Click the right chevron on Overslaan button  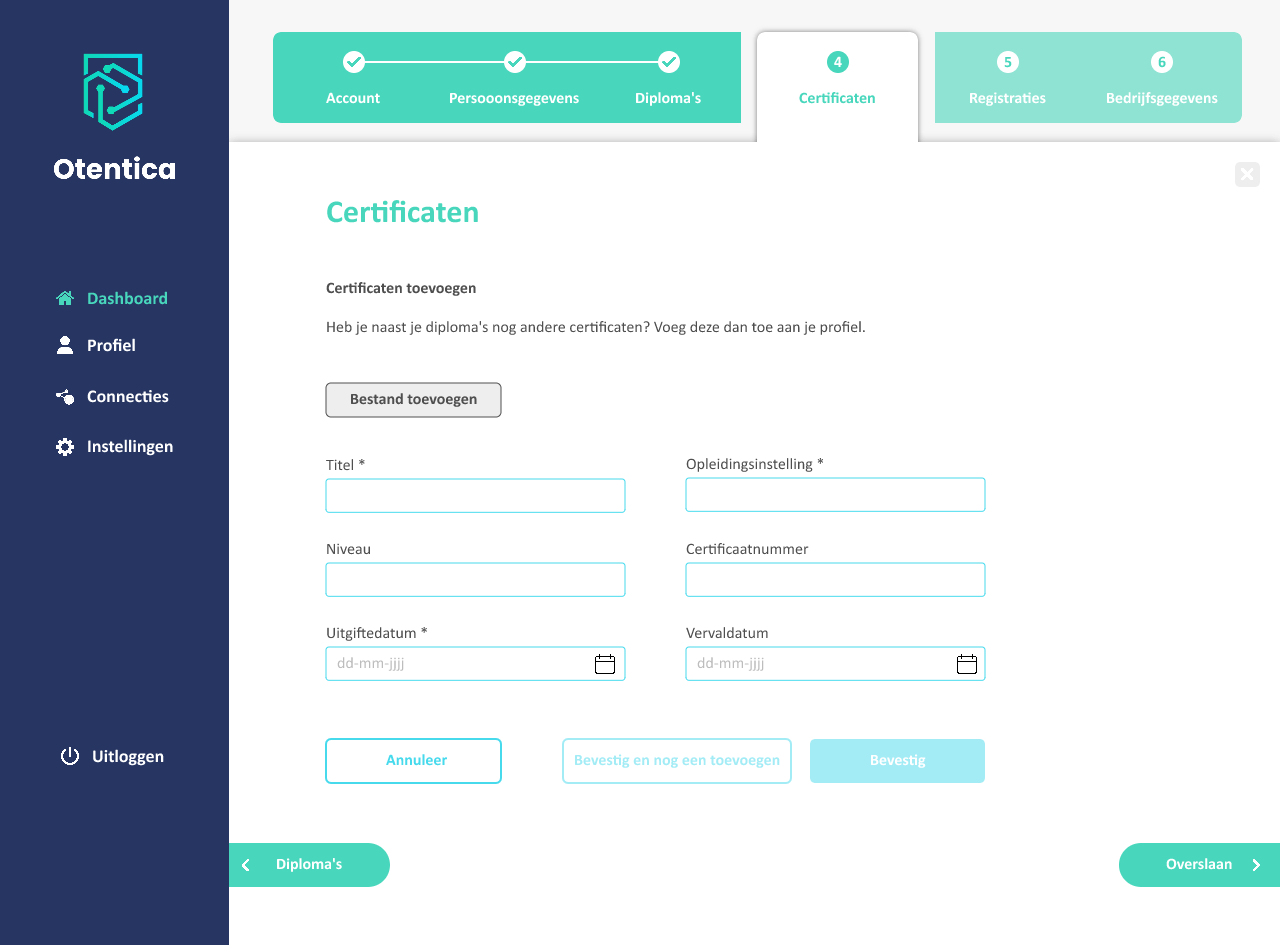1257,865
